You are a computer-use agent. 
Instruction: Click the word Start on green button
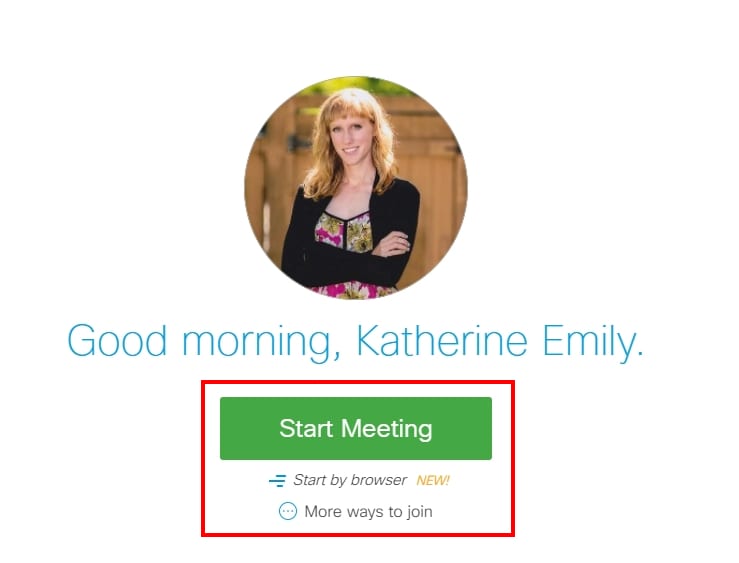point(306,428)
